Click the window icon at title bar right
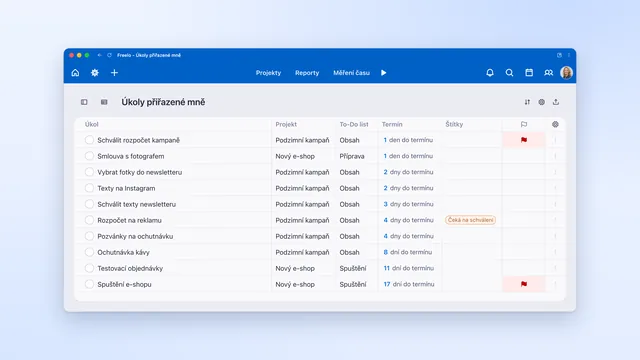Image resolution: width=640 pixels, height=360 pixels. click(559, 55)
